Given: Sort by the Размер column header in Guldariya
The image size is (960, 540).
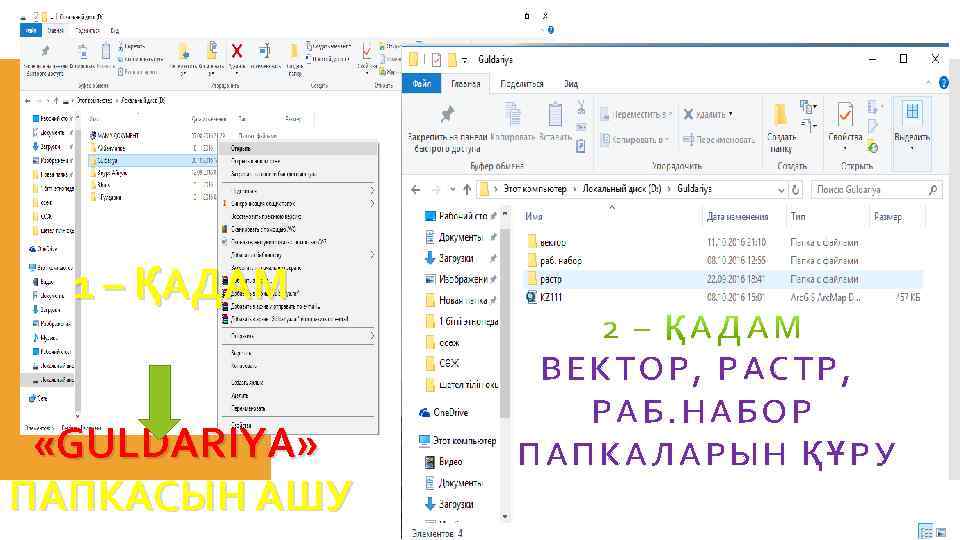Looking at the screenshot, I should (887, 216).
